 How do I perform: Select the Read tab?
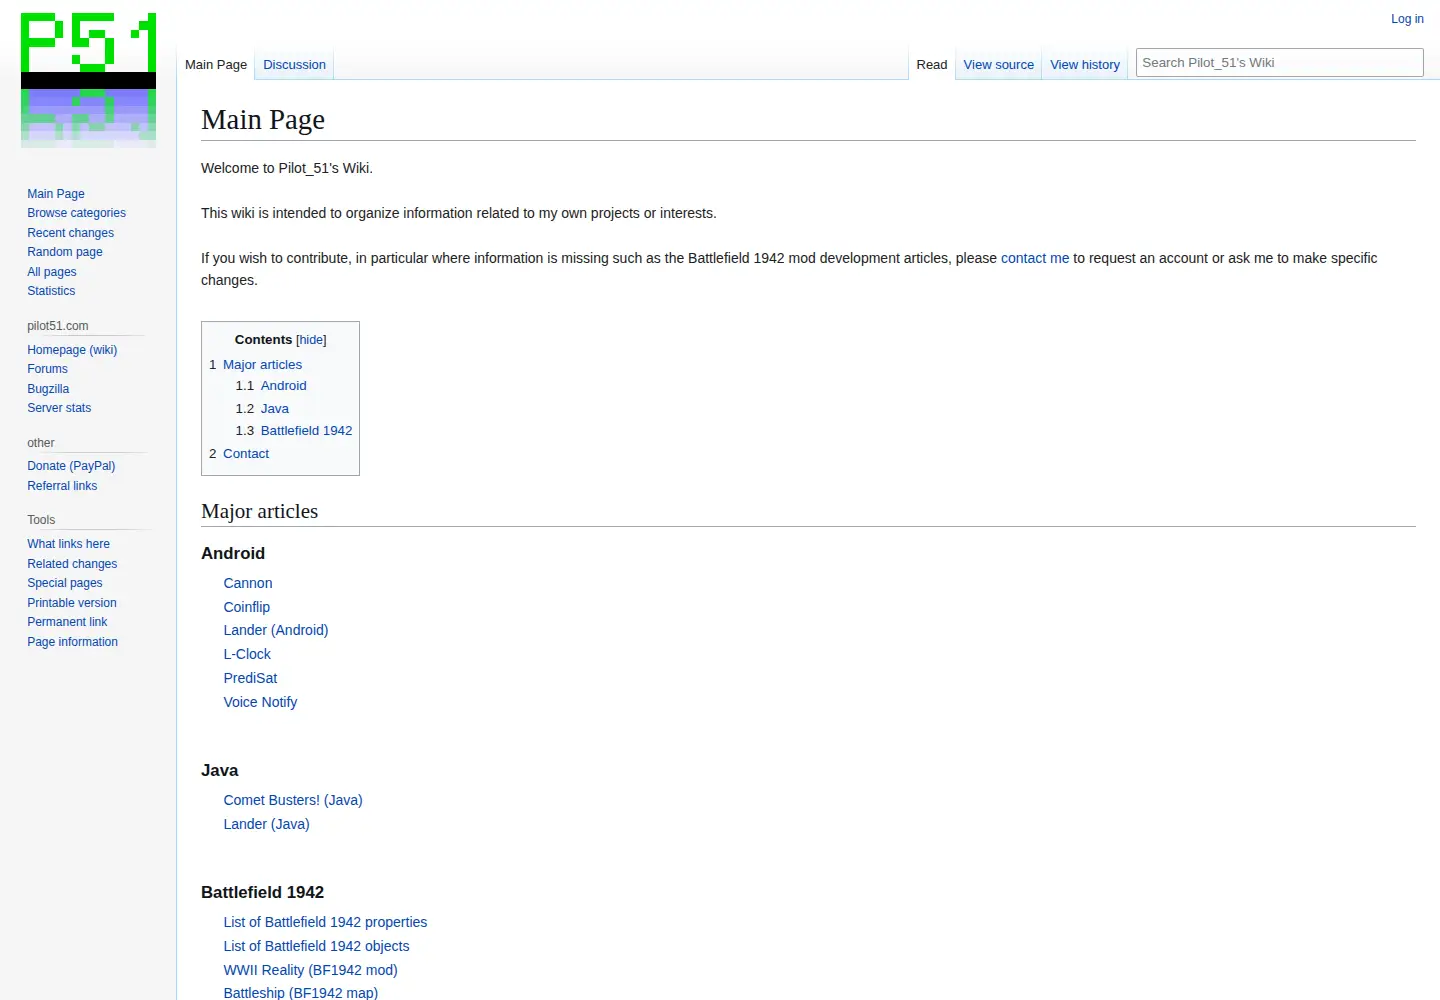(931, 65)
